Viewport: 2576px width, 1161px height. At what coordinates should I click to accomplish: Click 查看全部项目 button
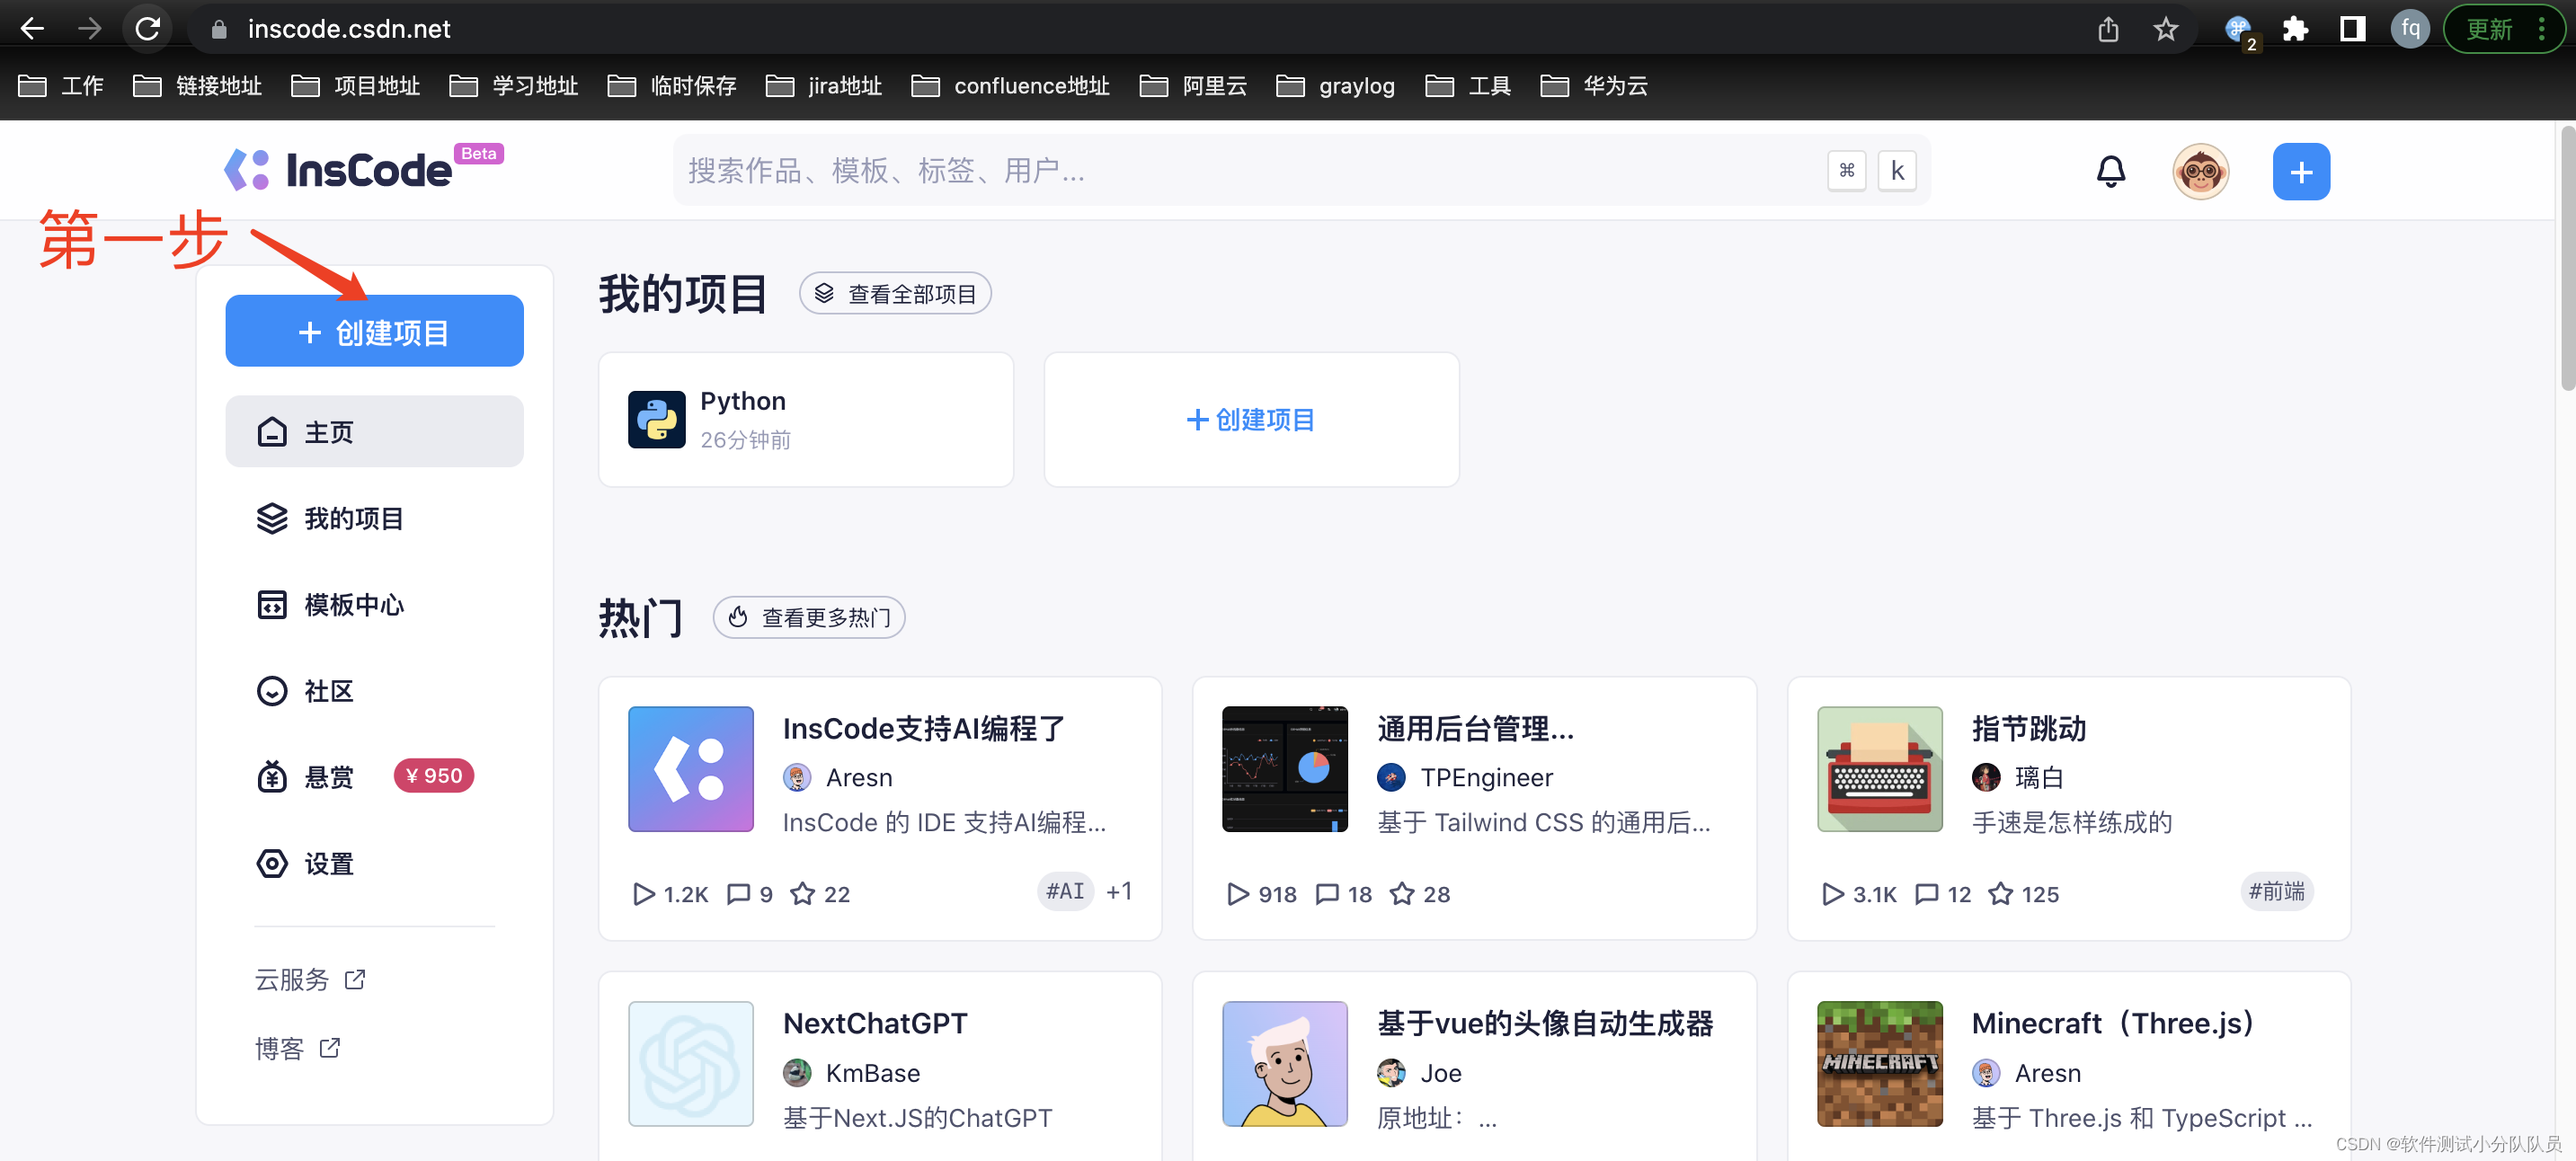coord(895,294)
